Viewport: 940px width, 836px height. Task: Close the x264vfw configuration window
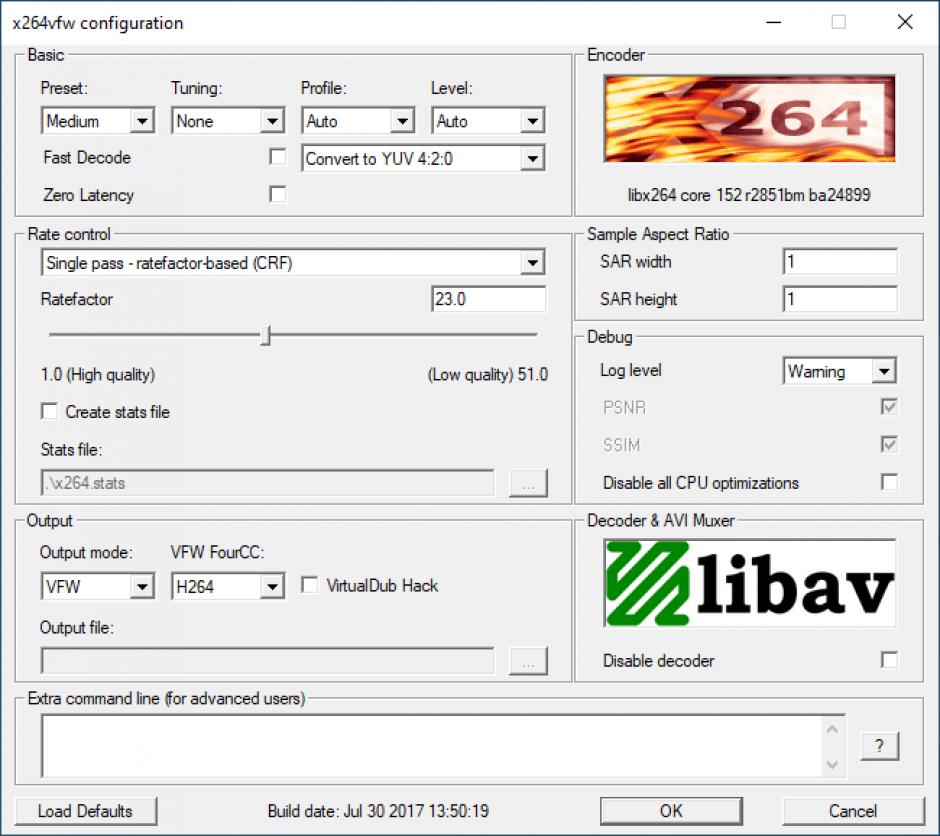tap(905, 22)
